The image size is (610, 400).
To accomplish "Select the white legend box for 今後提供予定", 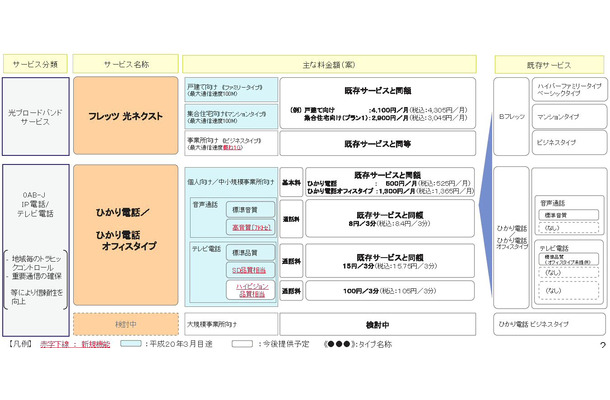I will 242,344.
